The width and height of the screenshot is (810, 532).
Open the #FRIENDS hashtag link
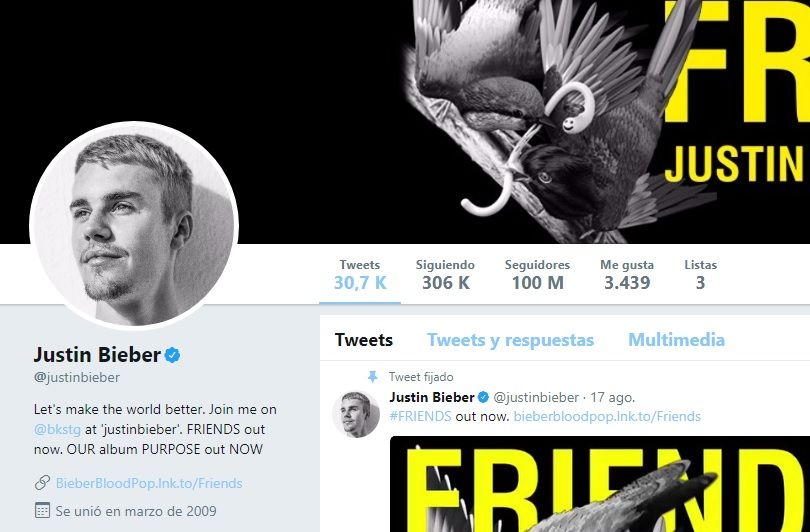pos(420,416)
